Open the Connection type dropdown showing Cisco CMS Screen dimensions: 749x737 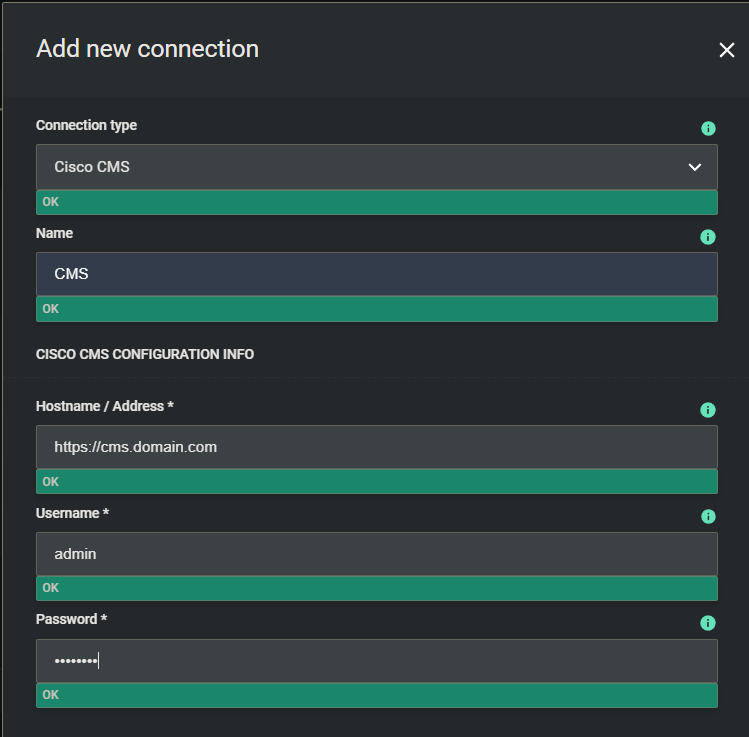coord(360,167)
